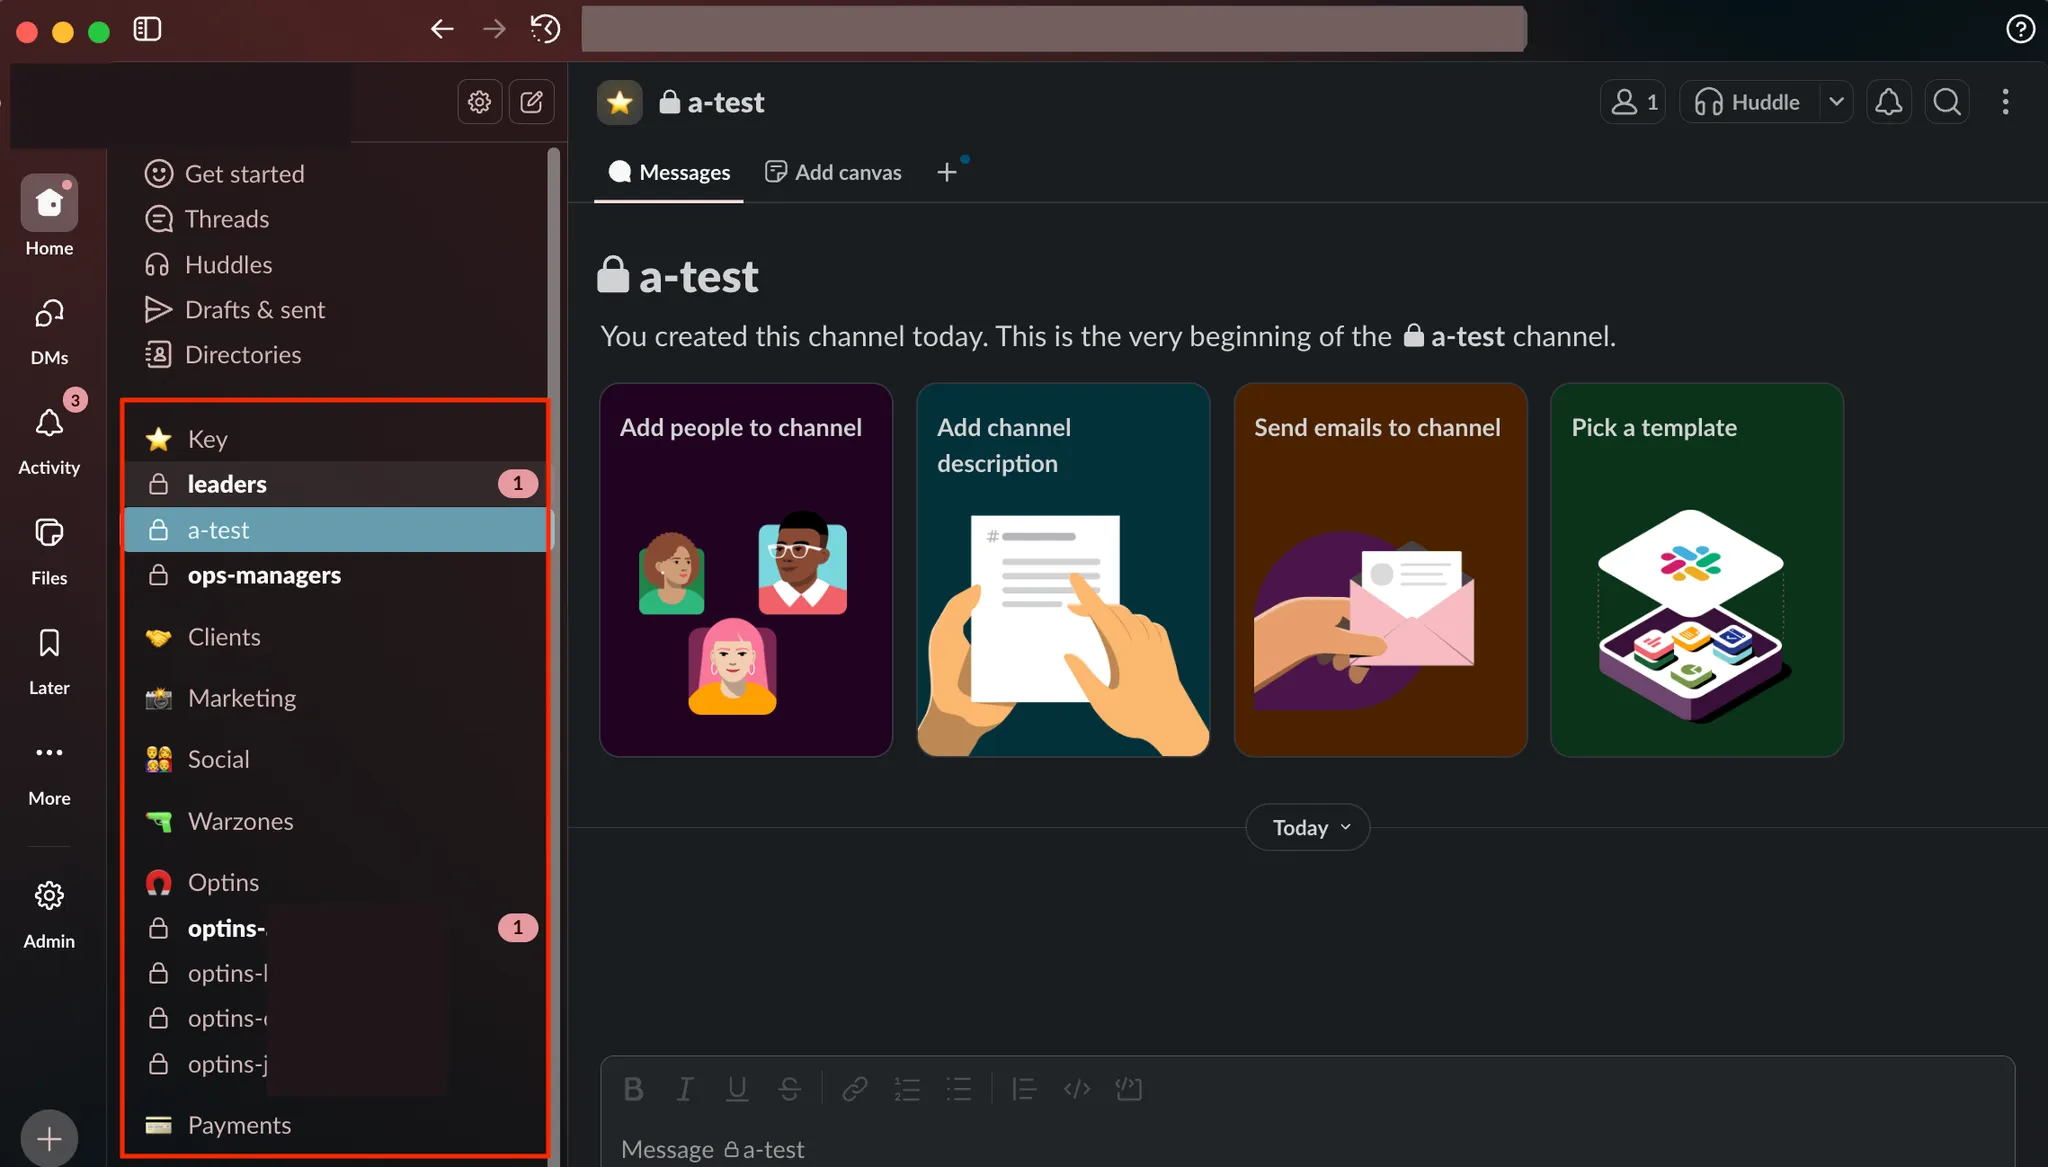Image resolution: width=2048 pixels, height=1167 pixels.
Task: Open notification bell in channel header
Action: pos(1888,102)
